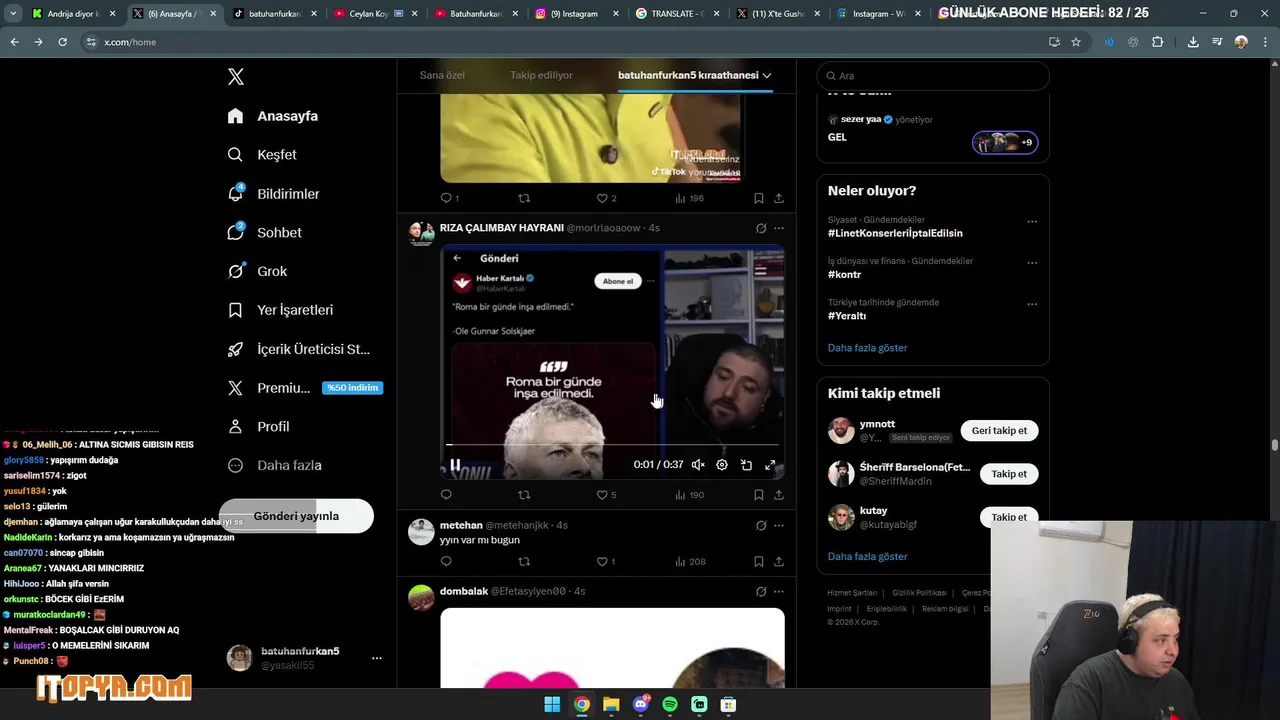
Task: Bookmark metehan post
Action: [x=759, y=562]
